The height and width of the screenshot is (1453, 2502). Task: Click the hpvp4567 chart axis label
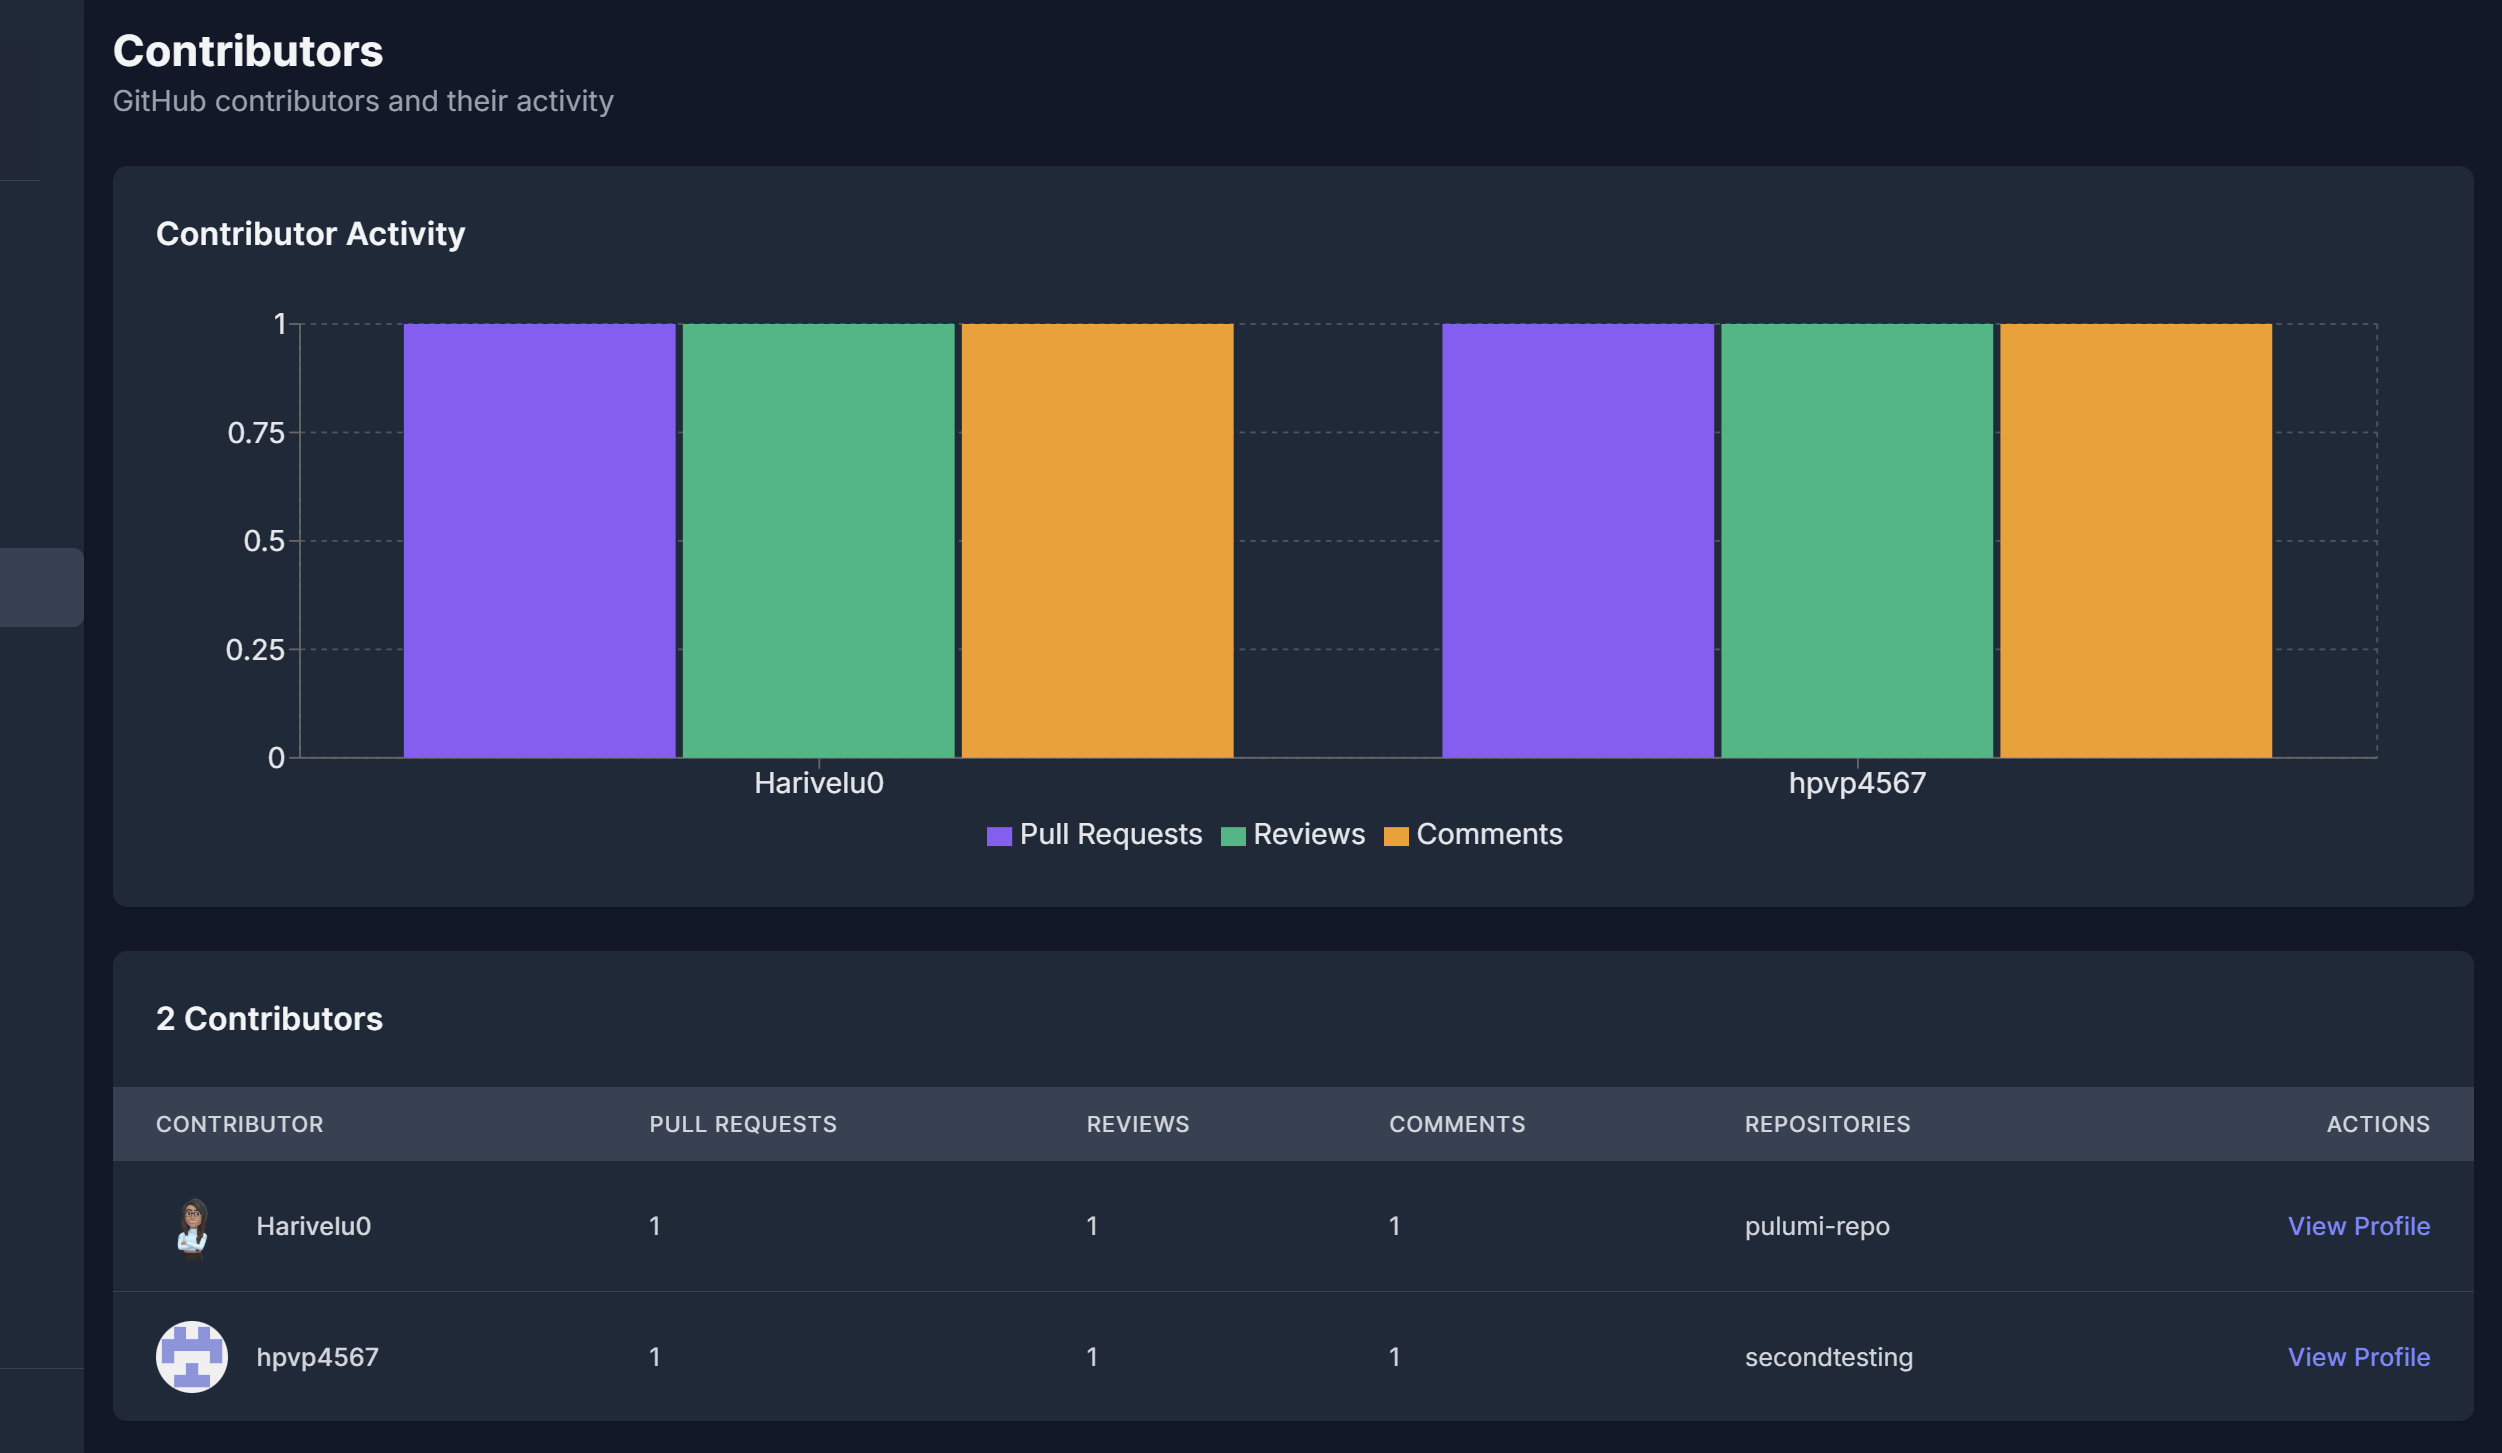[x=1857, y=783]
